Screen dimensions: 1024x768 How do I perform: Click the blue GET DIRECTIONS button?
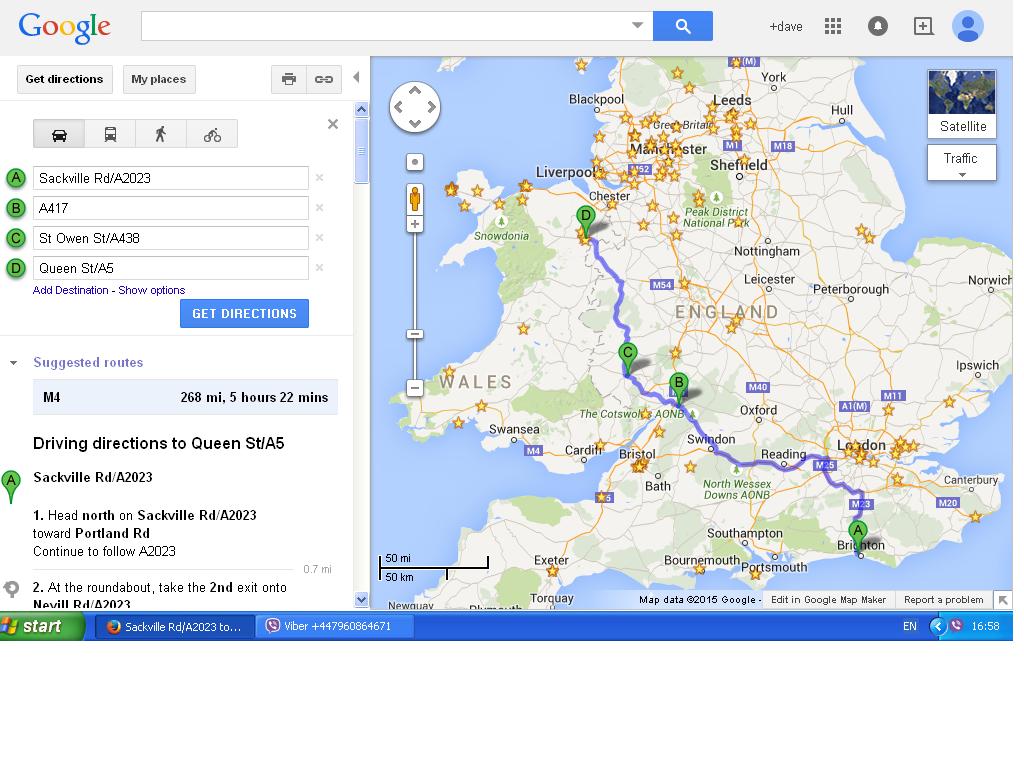click(244, 313)
